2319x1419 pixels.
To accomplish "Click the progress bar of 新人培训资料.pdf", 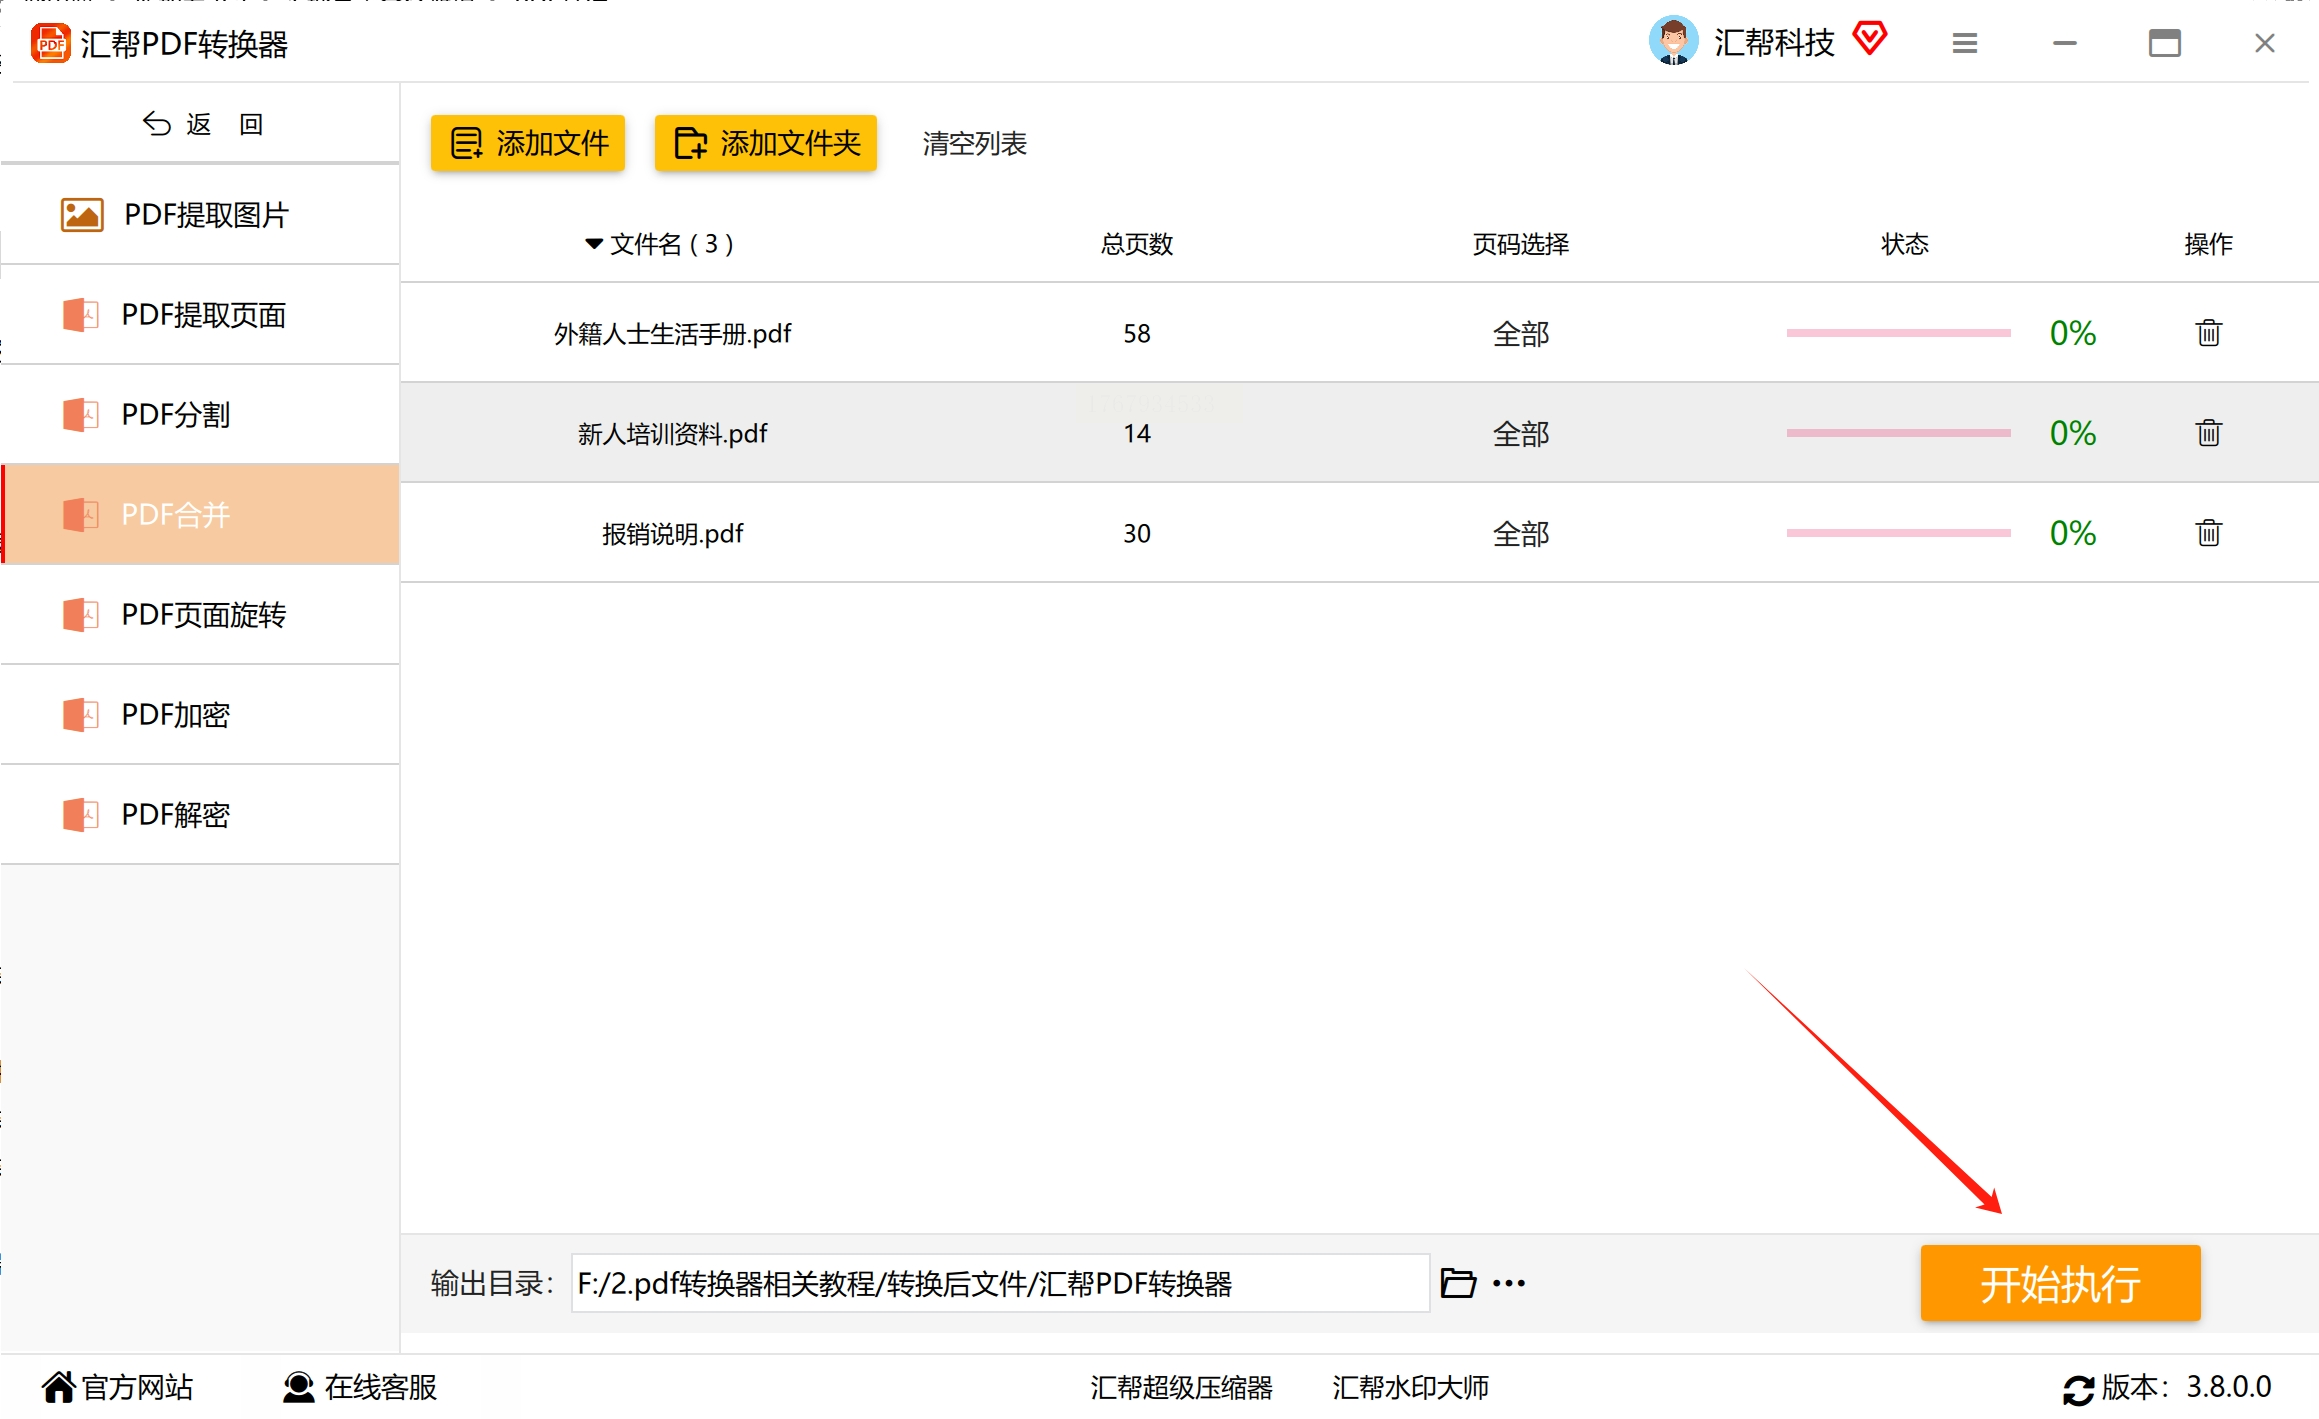I will [1897, 433].
